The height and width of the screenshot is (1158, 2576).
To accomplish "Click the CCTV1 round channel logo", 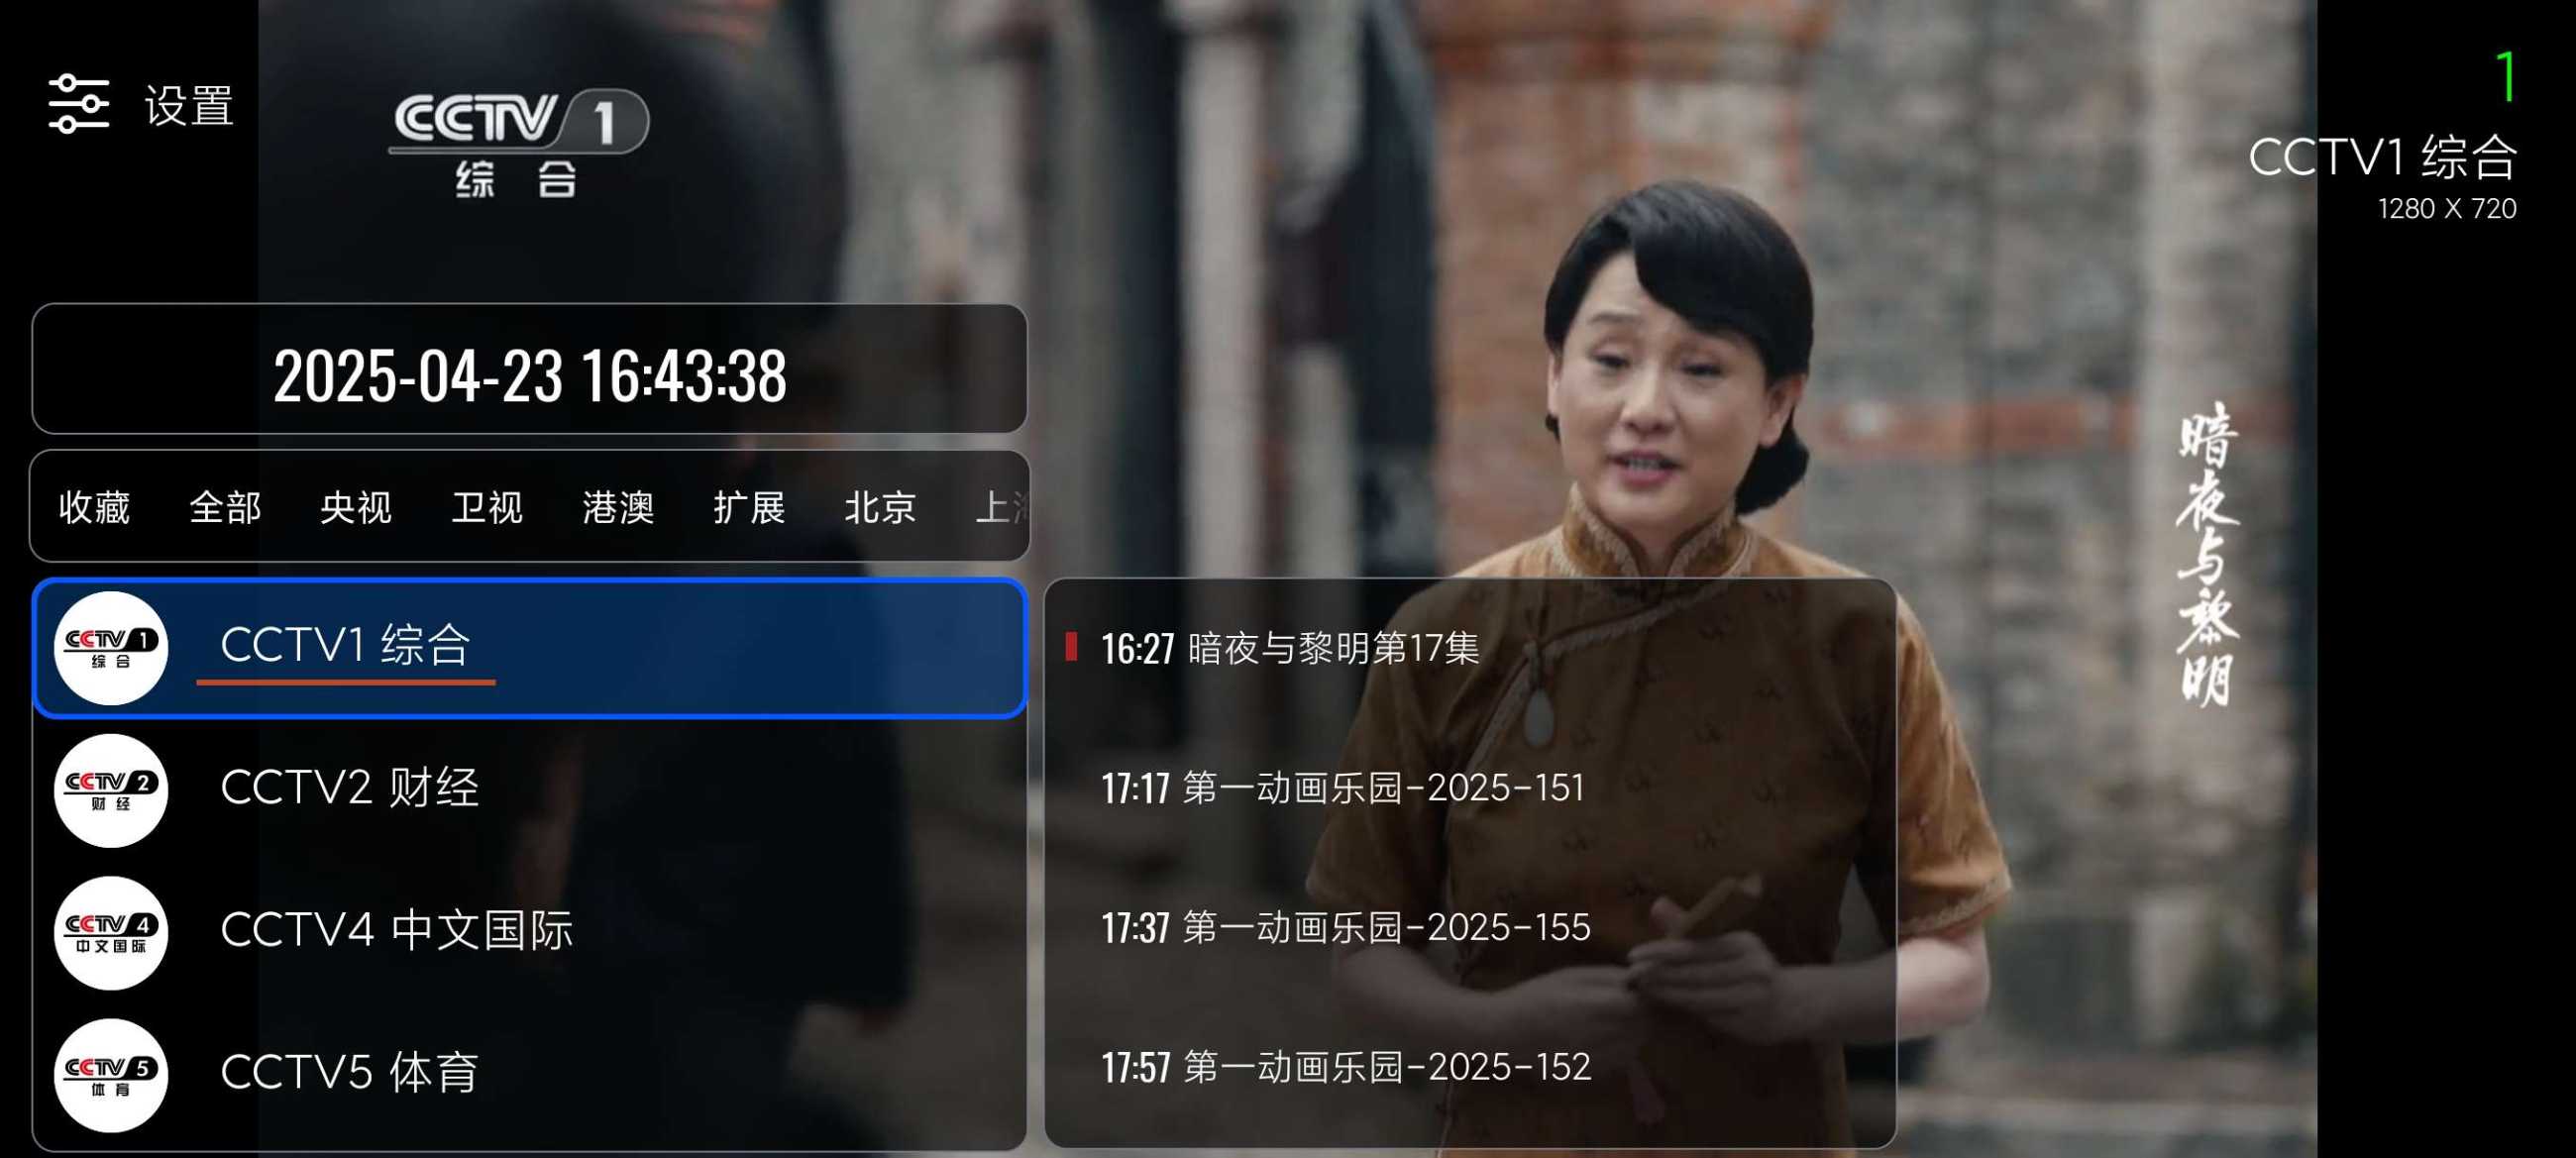I will (x=111, y=648).
